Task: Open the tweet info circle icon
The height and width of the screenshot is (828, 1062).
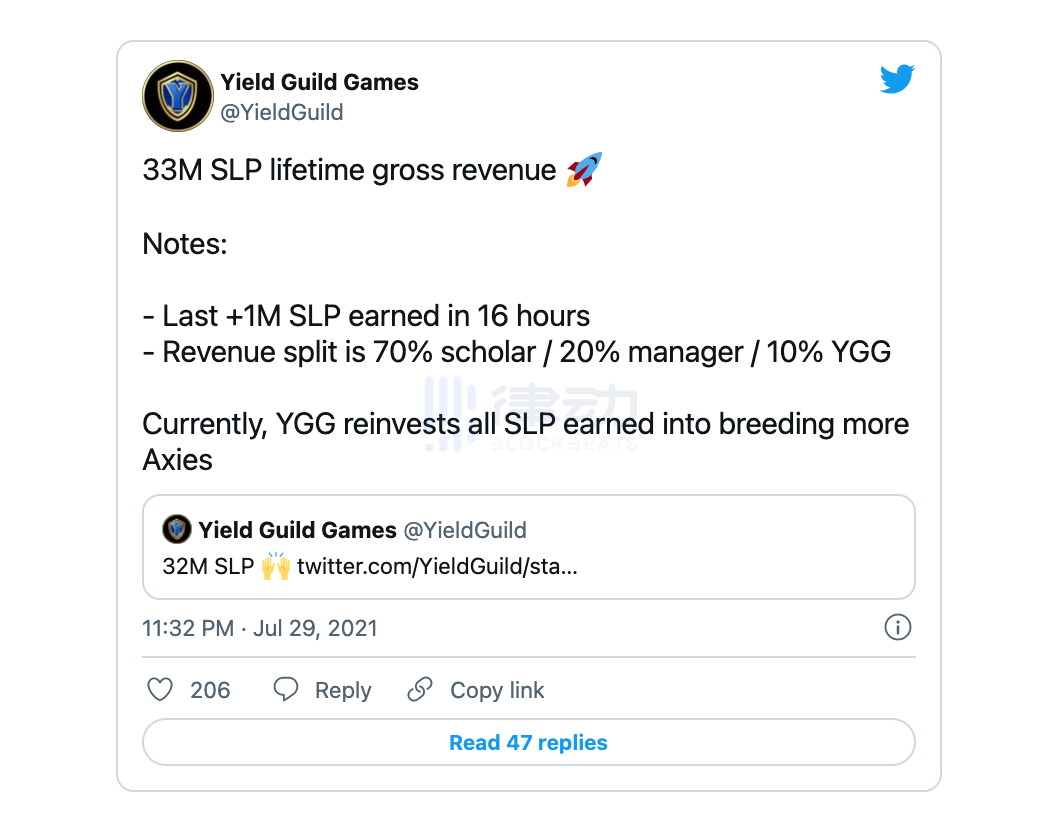Action: [x=898, y=627]
